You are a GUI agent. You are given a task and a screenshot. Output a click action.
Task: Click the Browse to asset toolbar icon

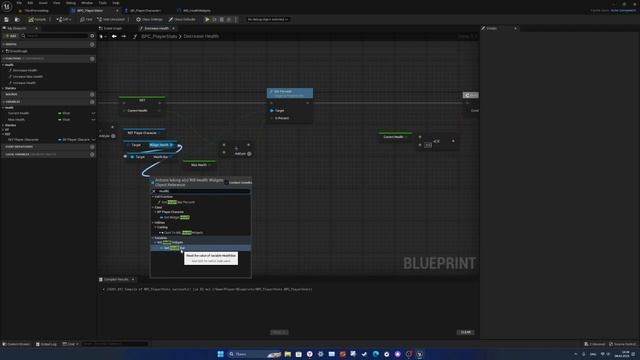point(17,19)
